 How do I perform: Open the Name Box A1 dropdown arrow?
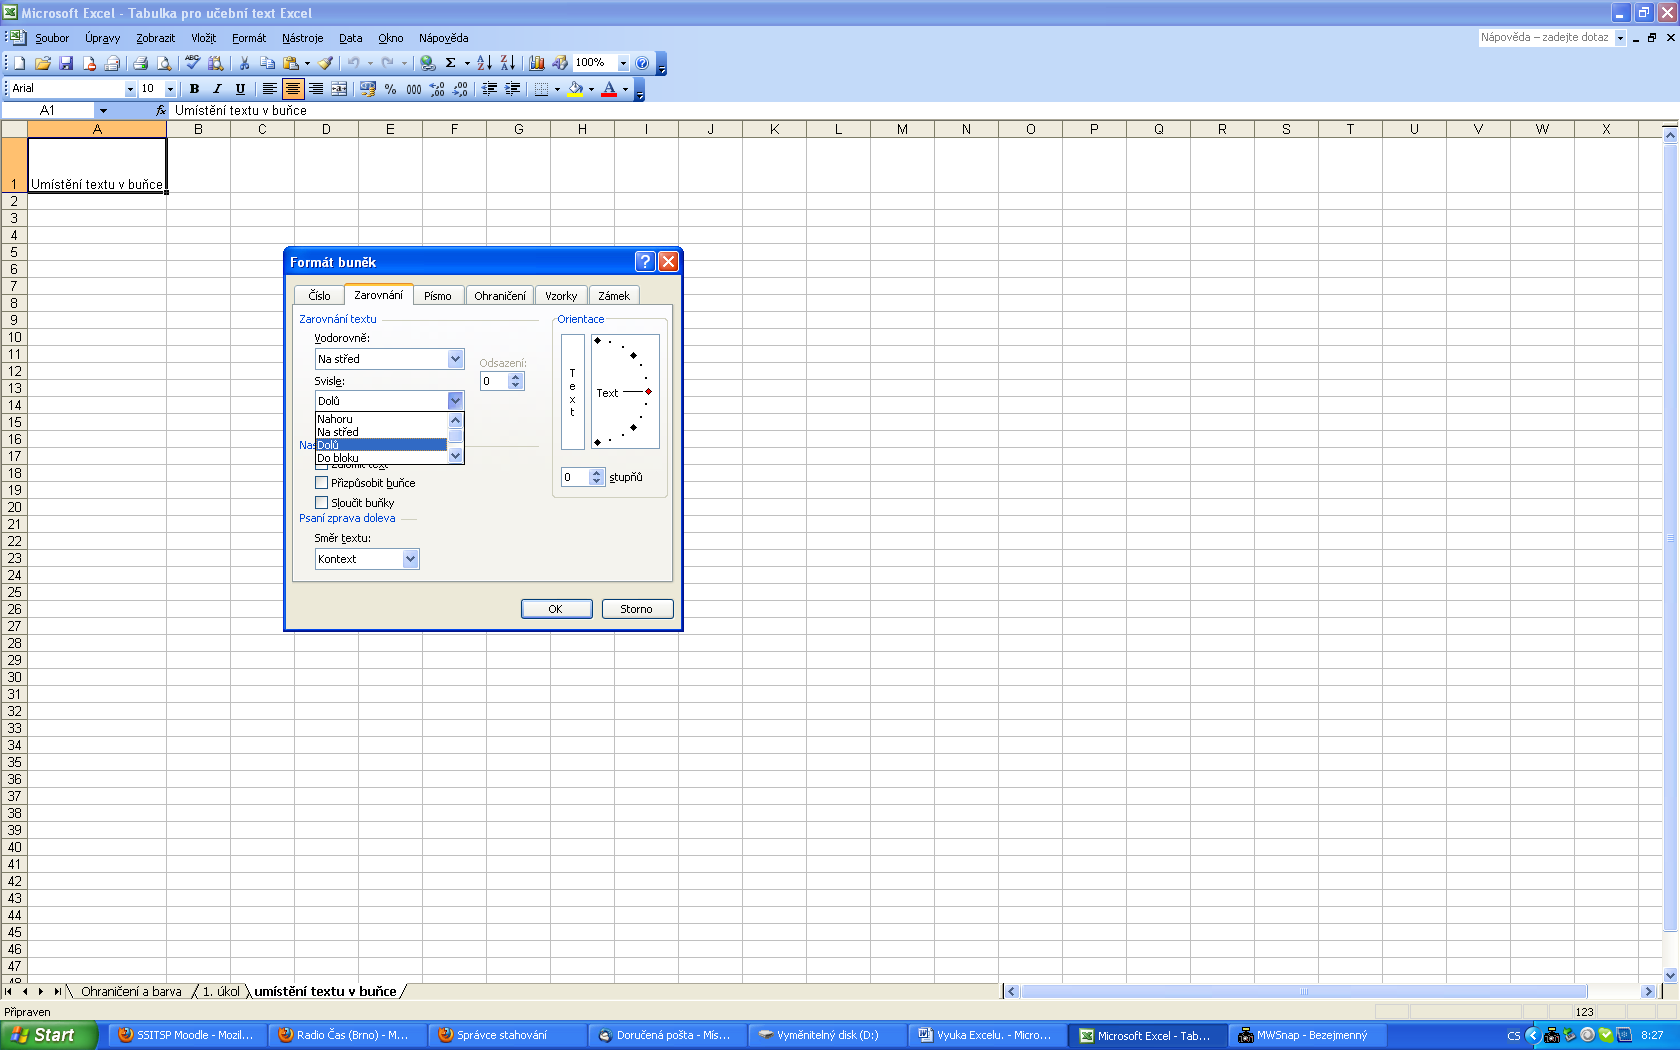click(103, 111)
